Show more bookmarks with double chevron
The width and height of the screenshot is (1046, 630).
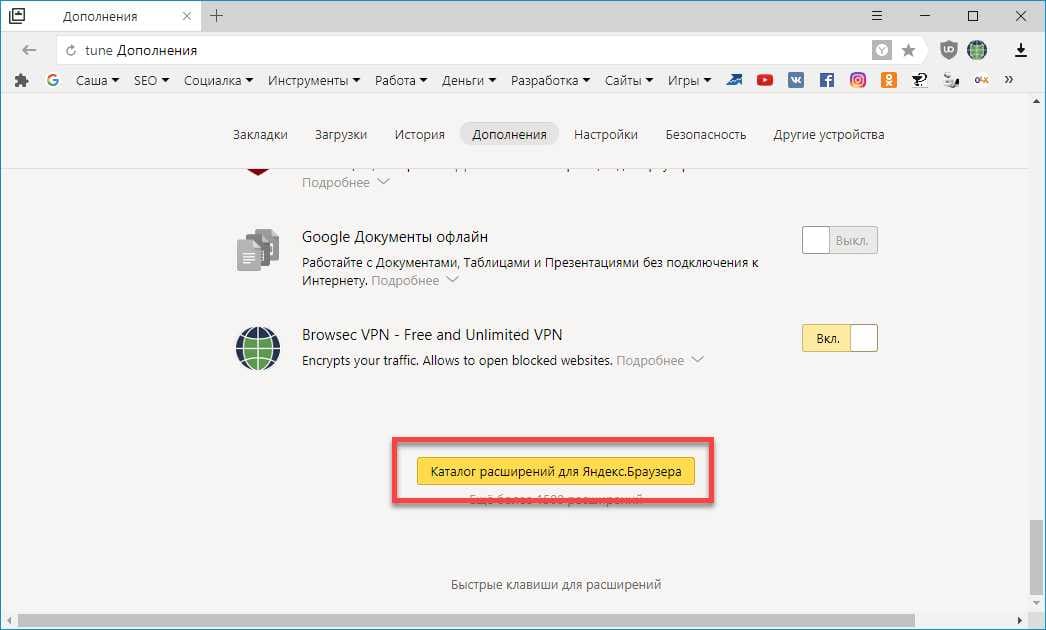click(x=1009, y=80)
